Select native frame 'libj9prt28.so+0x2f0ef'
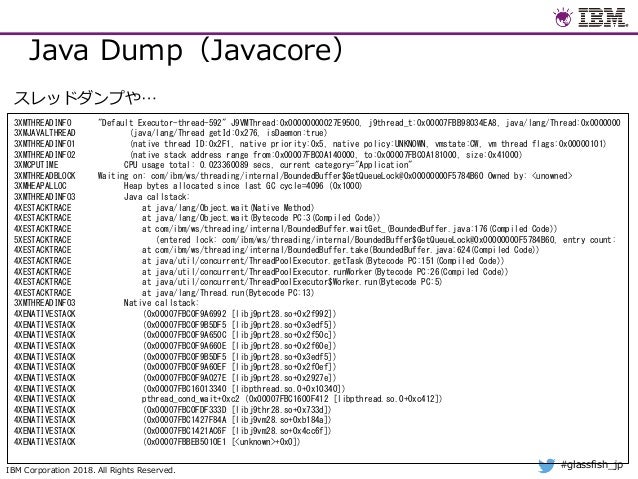 click(x=240, y=367)
